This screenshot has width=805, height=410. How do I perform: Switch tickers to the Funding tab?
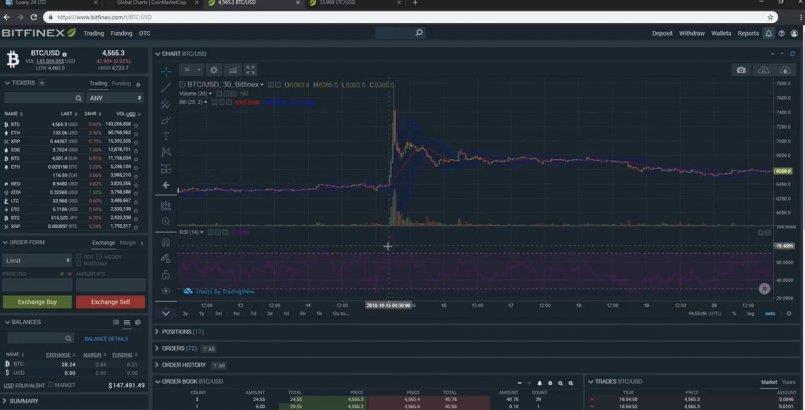pos(122,83)
